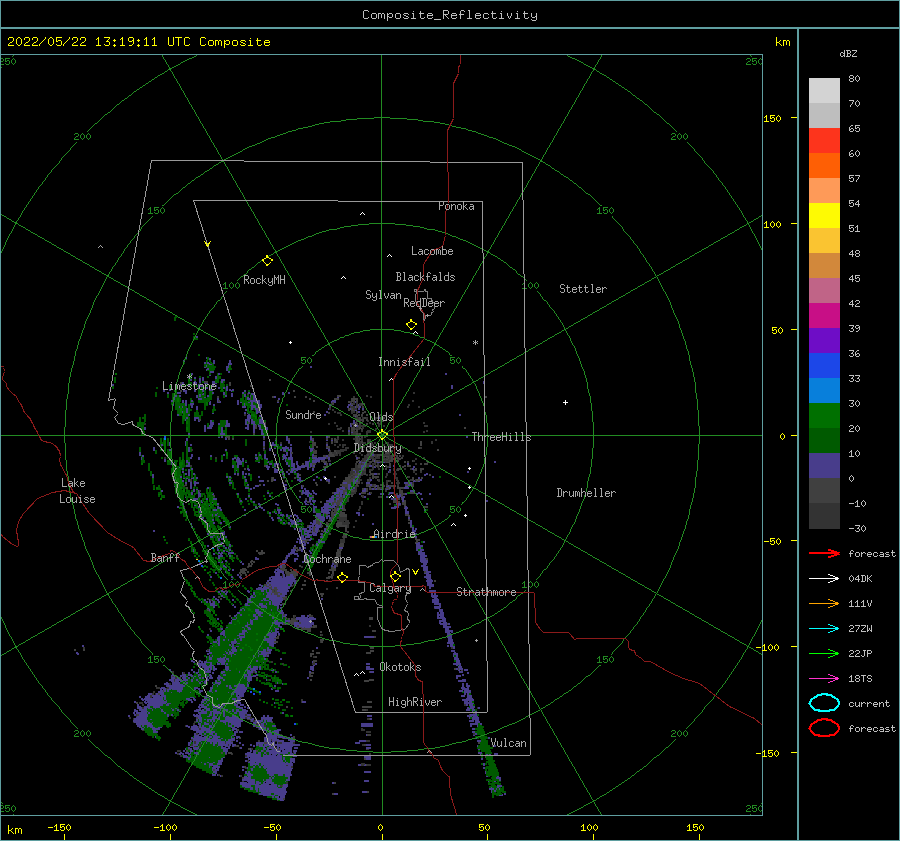Click the cyan 27ZW arrow icon

tap(824, 629)
